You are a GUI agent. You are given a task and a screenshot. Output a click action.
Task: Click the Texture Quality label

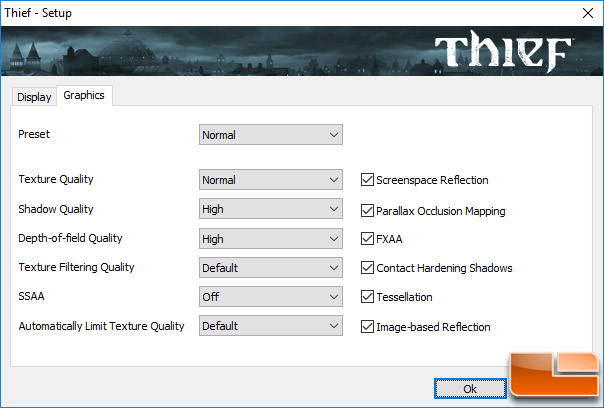56,179
